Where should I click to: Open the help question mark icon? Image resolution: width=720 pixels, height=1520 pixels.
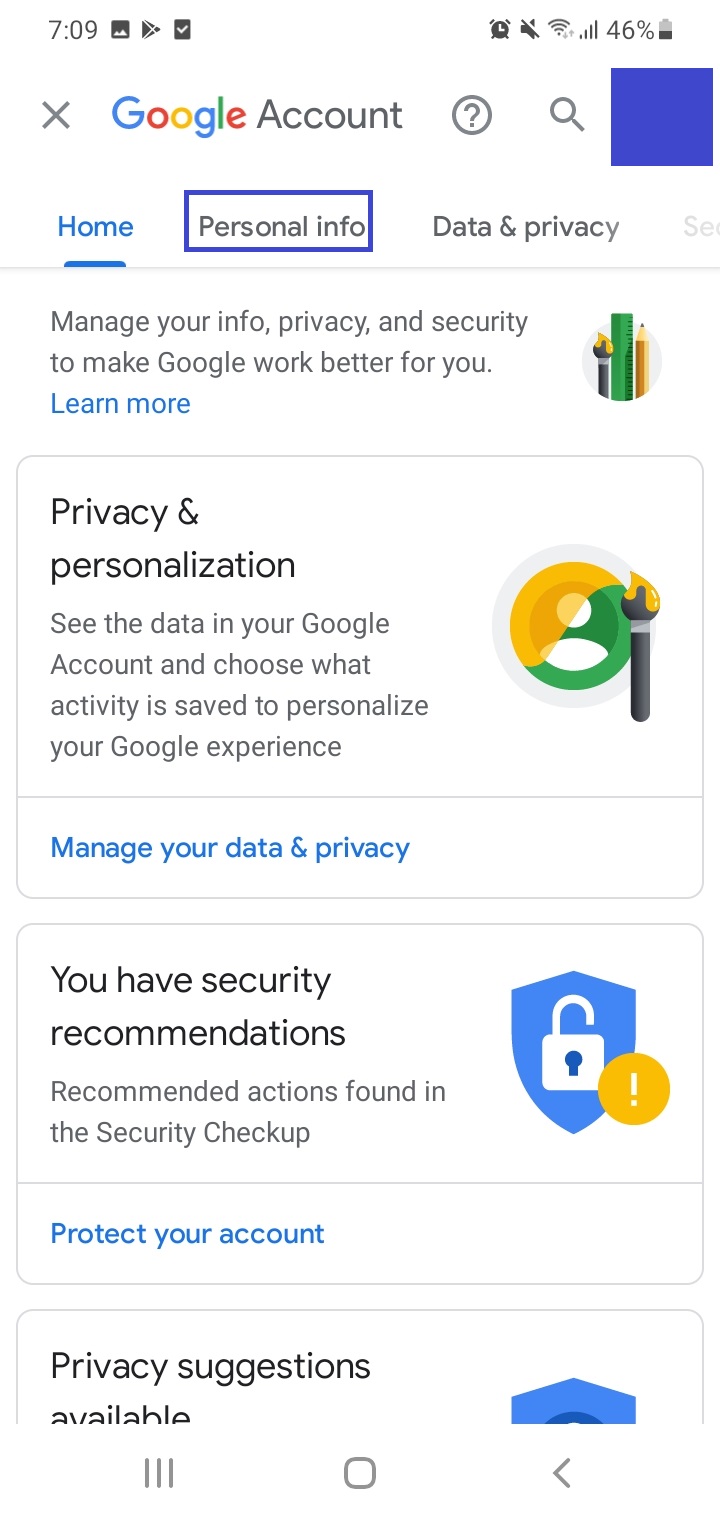point(472,116)
